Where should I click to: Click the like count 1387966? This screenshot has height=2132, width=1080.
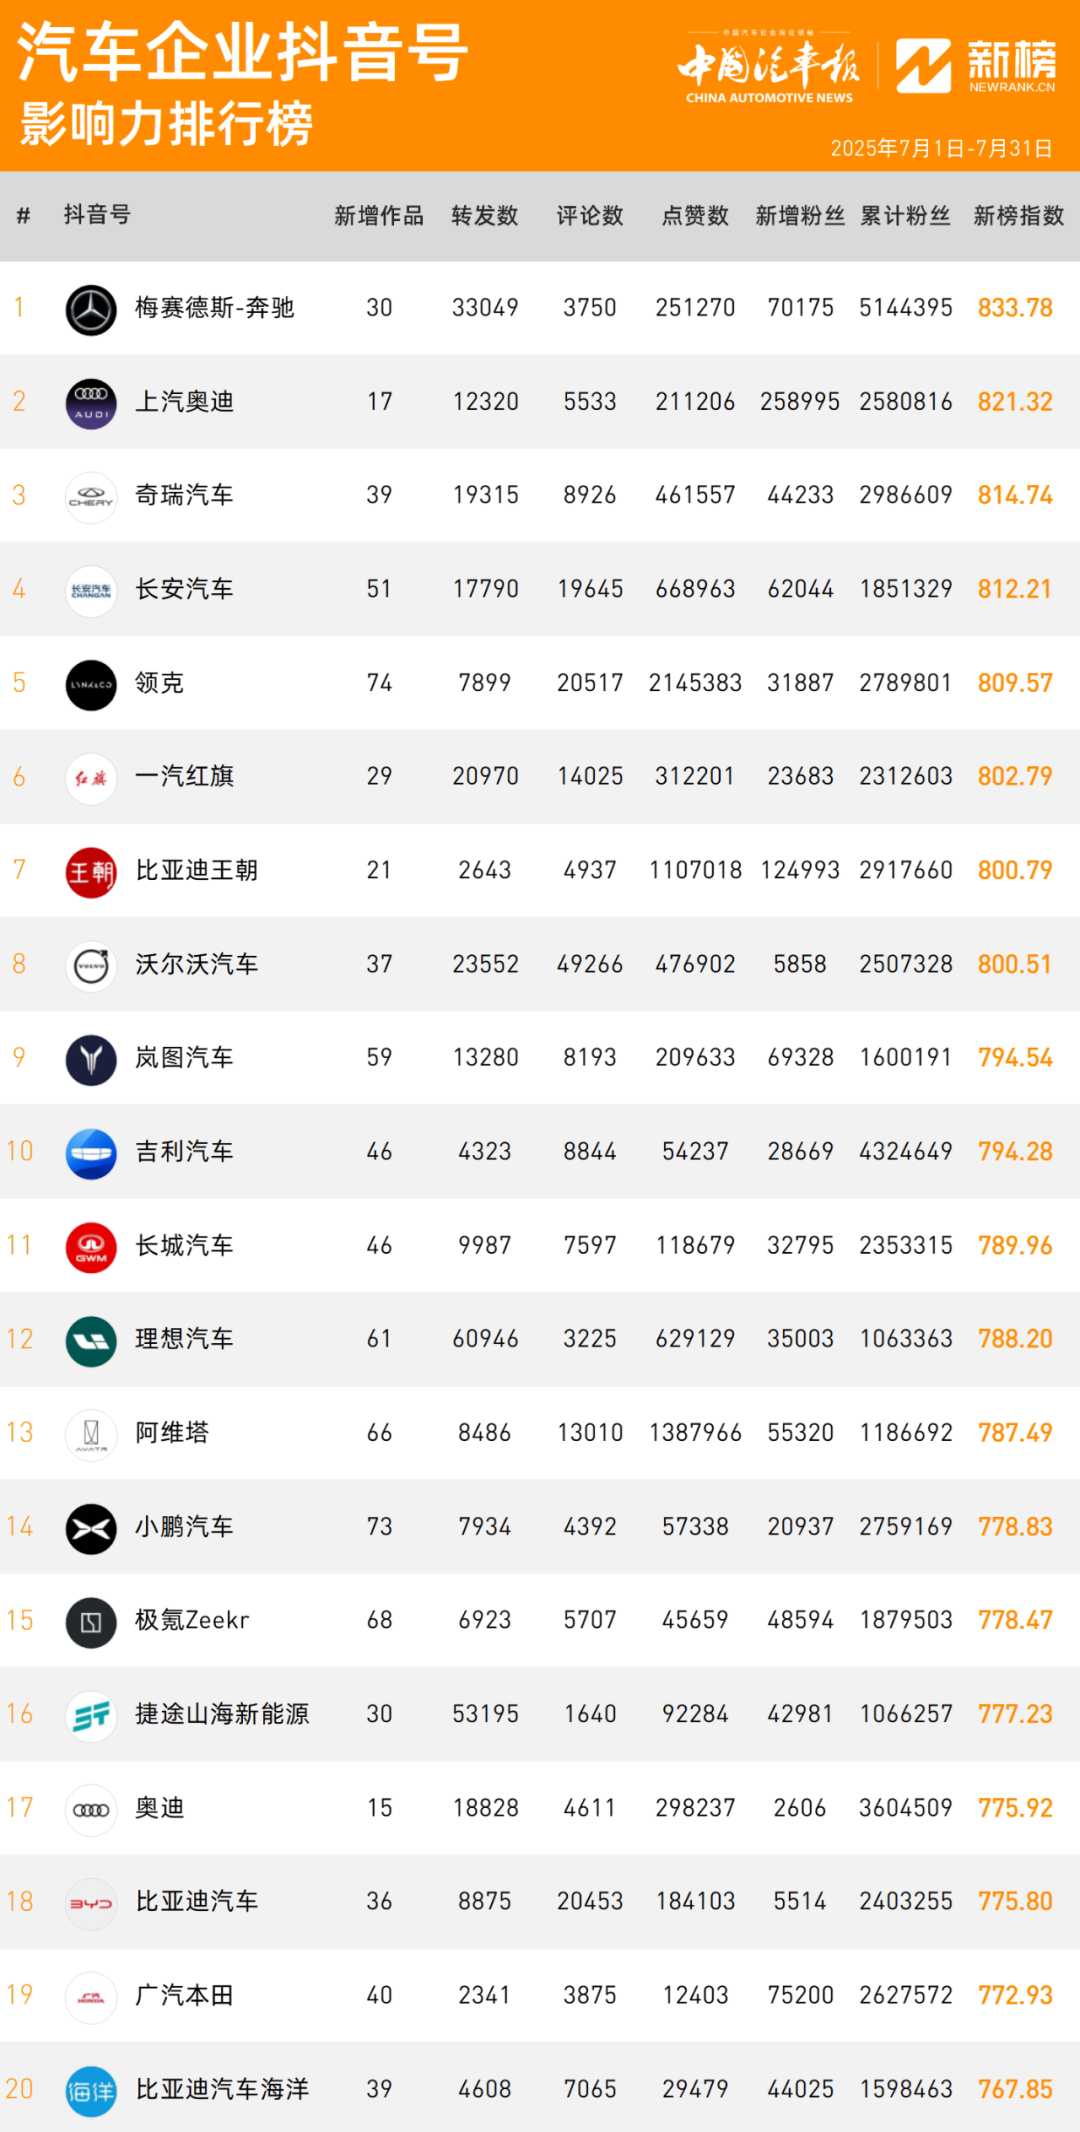(695, 1433)
